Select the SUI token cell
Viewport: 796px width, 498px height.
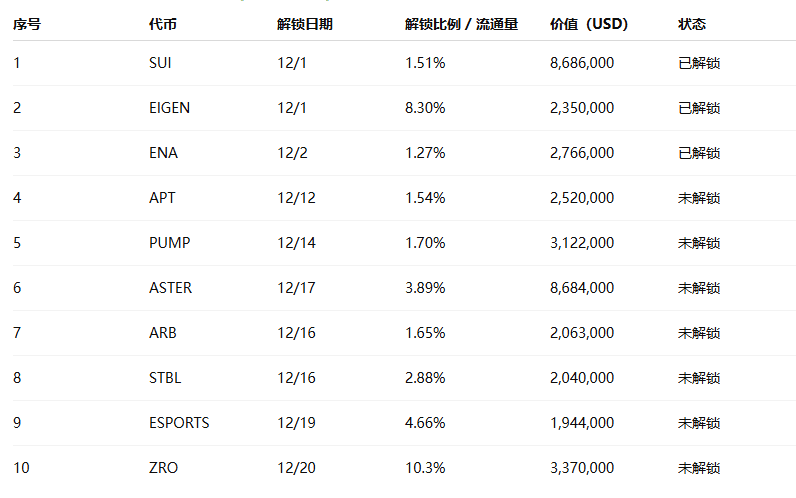click(x=160, y=63)
